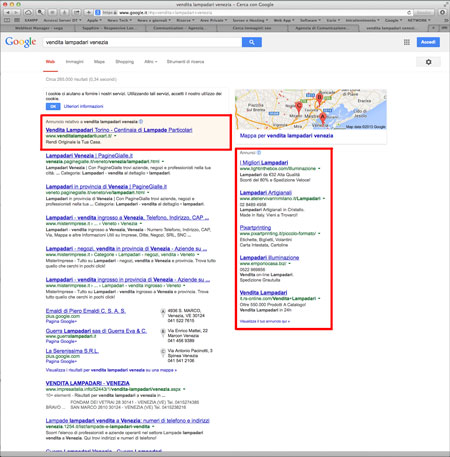Go back with Safari's back arrow

[x=7, y=12]
